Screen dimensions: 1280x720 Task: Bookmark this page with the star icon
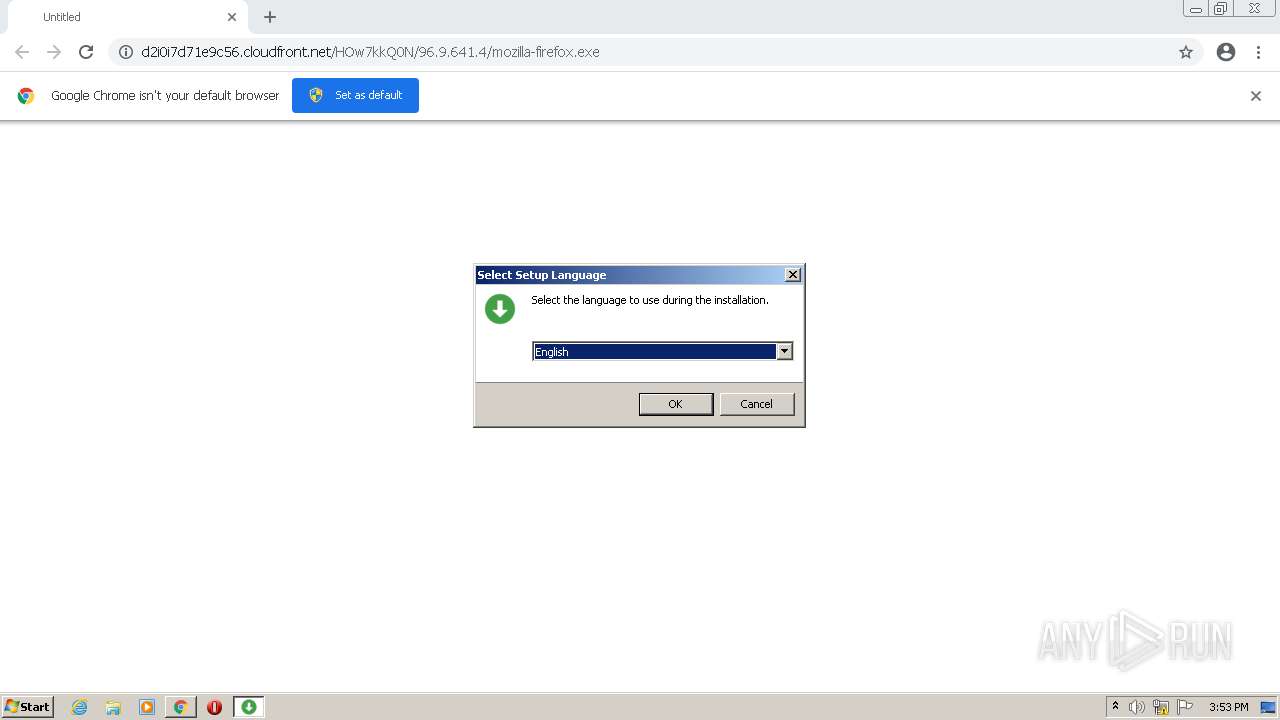click(1186, 52)
